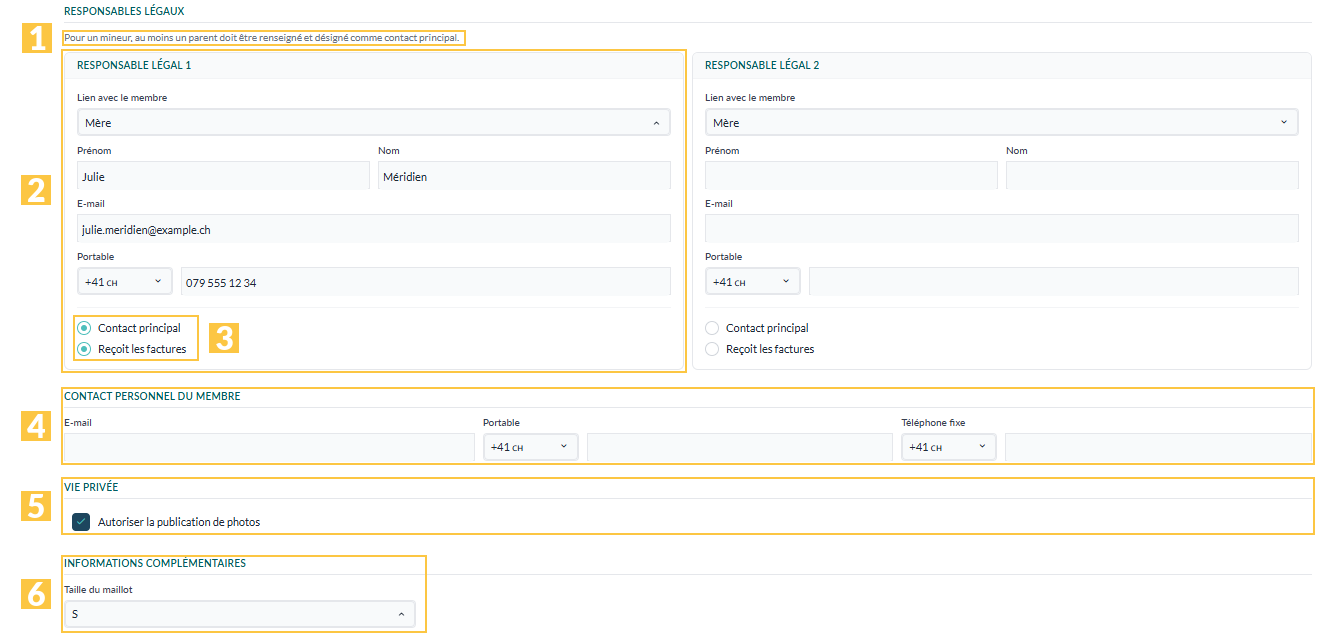1328x640 pixels.
Task: Focus the E-mail field with julie.meridien@example.ch
Action: coord(374,229)
